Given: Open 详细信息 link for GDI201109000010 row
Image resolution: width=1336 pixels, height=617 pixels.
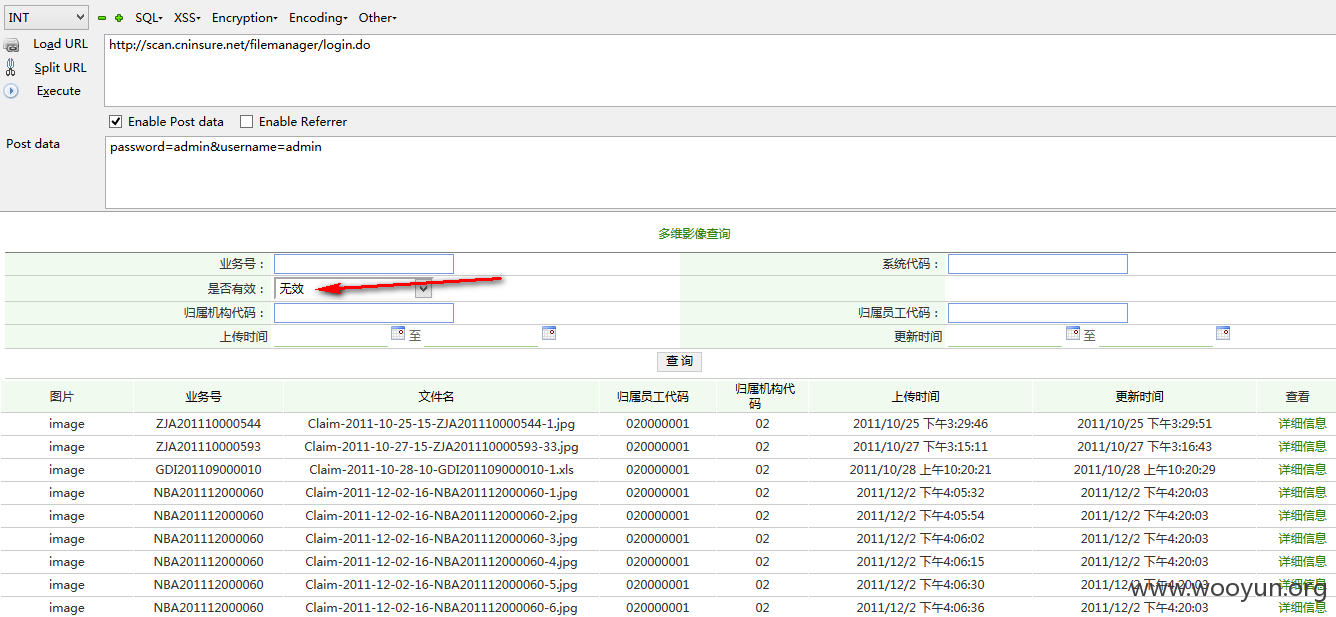Looking at the screenshot, I should click(1302, 470).
